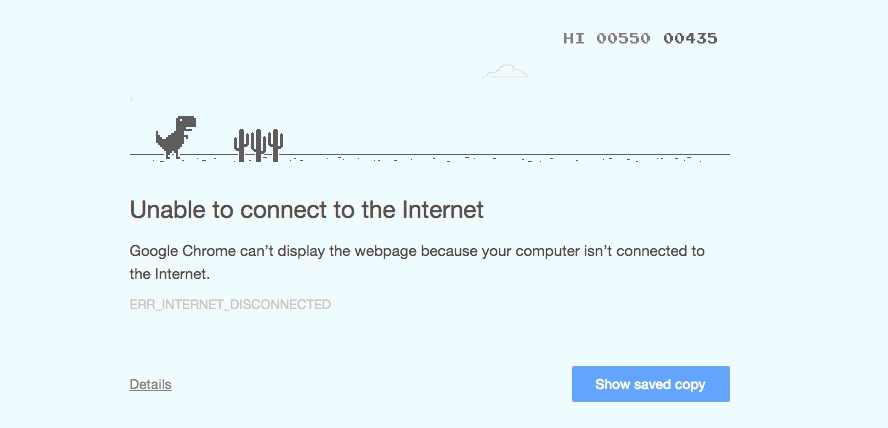Click the HI label in the score
This screenshot has height=428, width=888.
(574, 38)
